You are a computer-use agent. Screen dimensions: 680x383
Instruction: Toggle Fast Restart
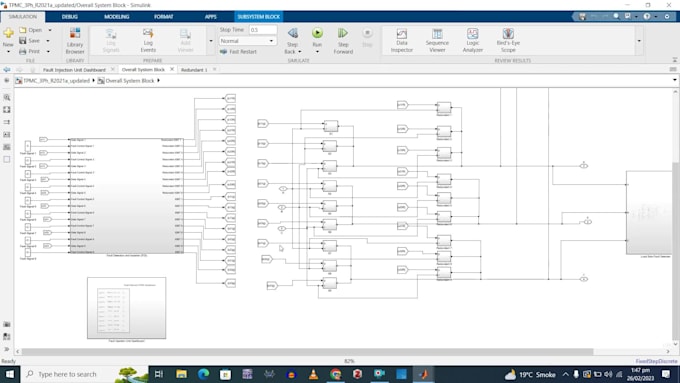pyautogui.click(x=238, y=52)
